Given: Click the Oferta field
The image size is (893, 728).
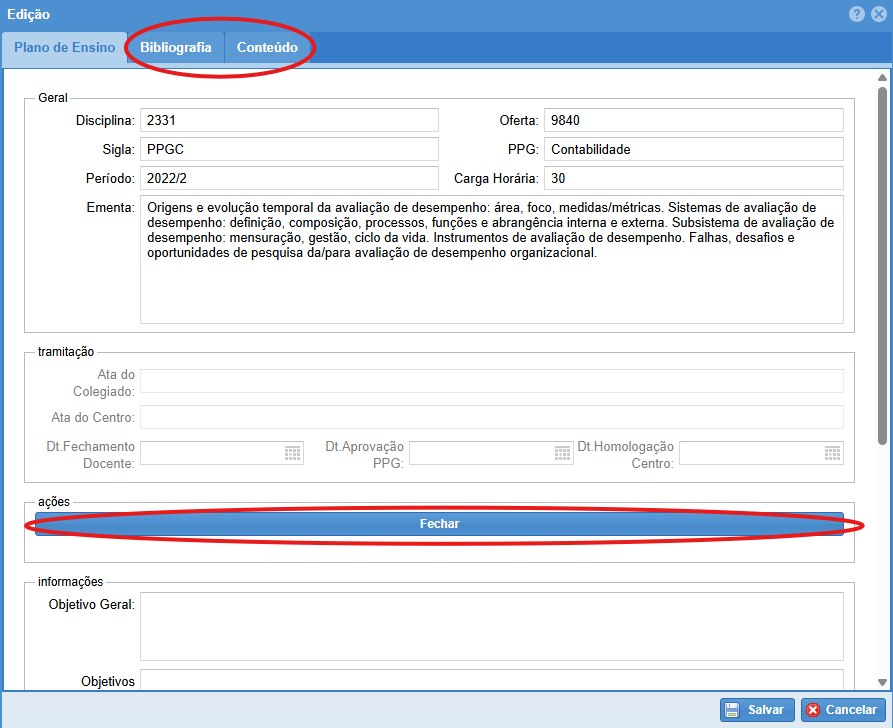Looking at the screenshot, I should (x=693, y=120).
